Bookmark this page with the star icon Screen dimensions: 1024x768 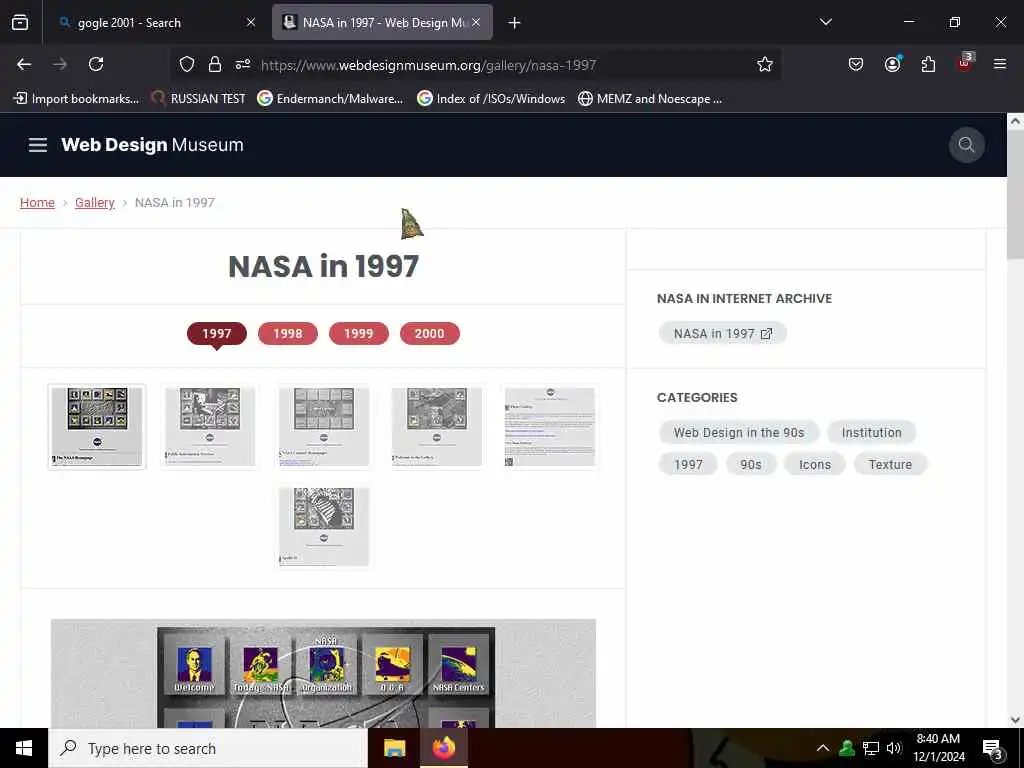coord(765,64)
